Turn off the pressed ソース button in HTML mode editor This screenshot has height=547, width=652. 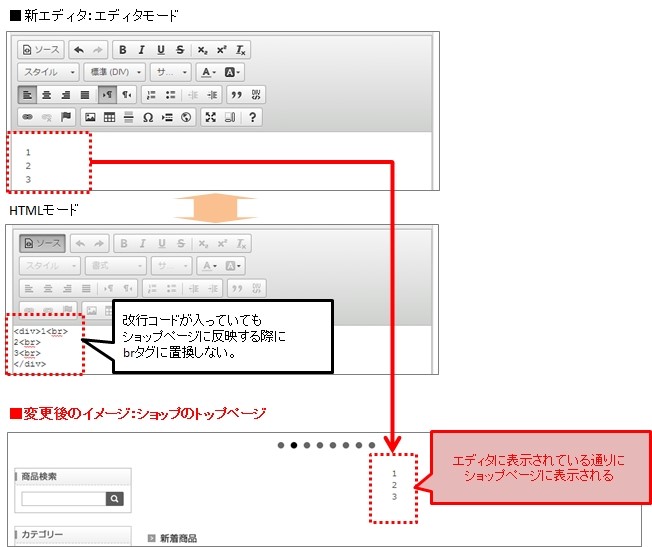[41, 244]
